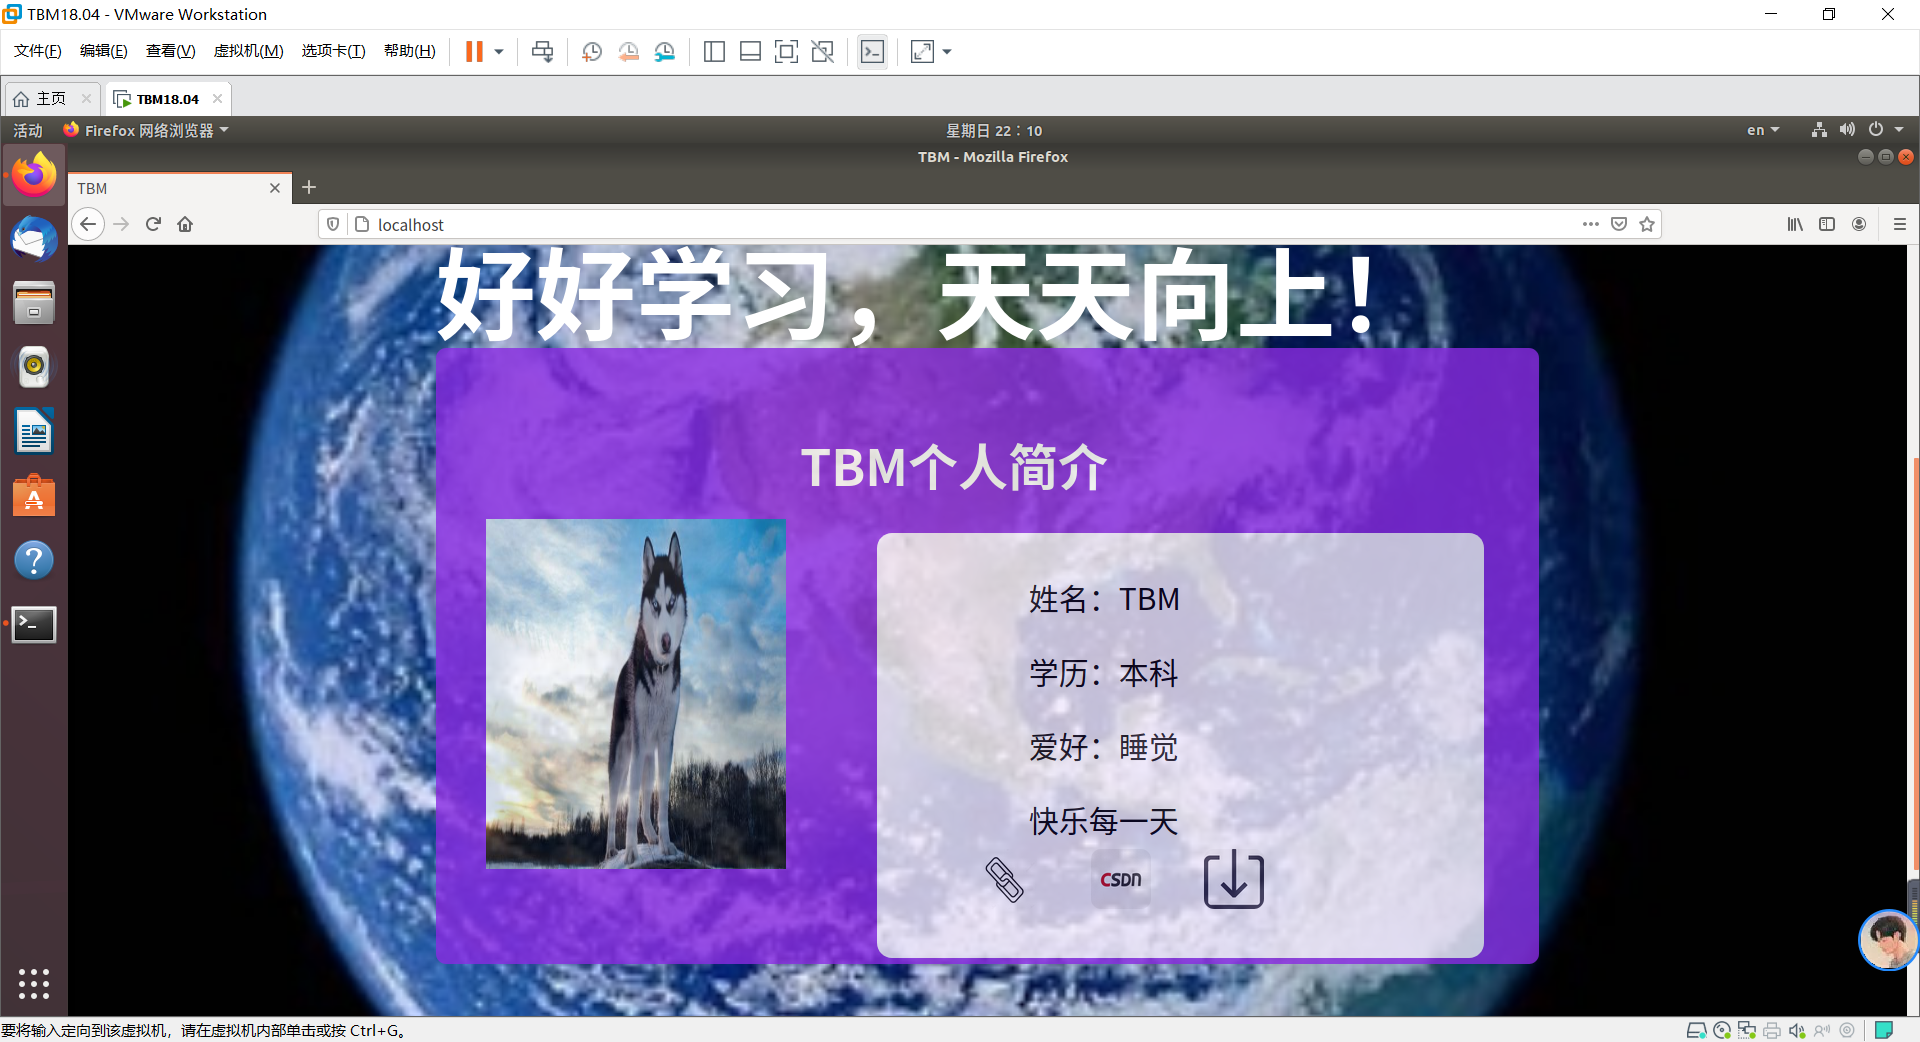1920x1042 pixels.
Task: Open the Firefox 网络浏览器 app menu
Action: (x=146, y=130)
